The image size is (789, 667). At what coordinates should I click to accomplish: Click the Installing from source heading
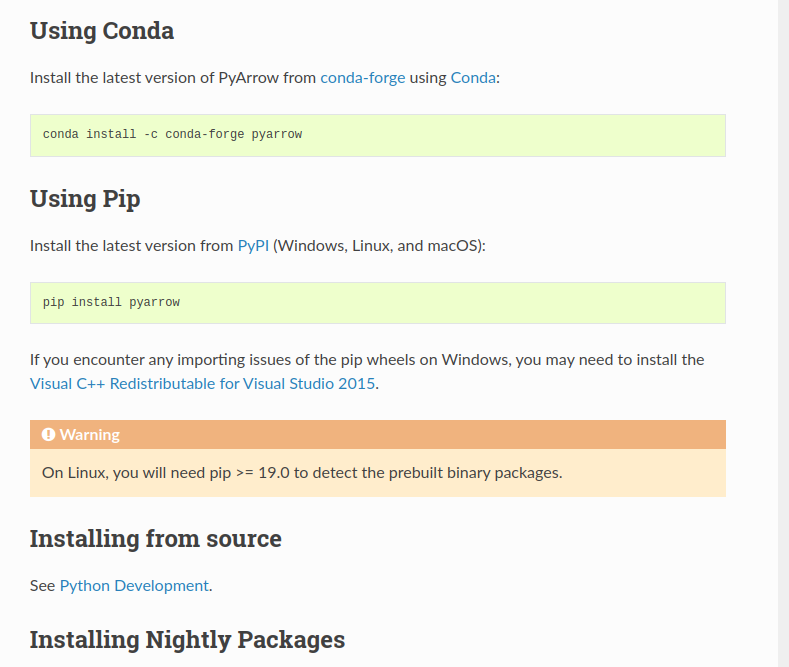[155, 539]
